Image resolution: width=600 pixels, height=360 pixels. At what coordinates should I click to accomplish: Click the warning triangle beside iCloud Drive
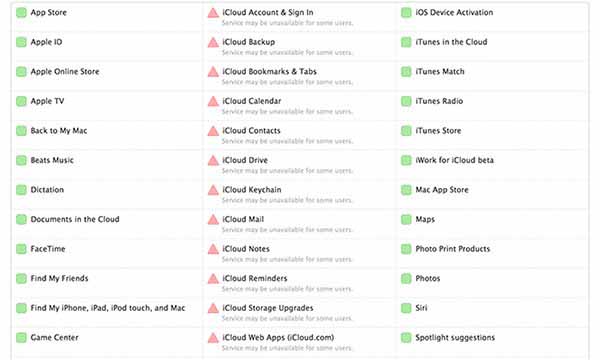tap(213, 161)
